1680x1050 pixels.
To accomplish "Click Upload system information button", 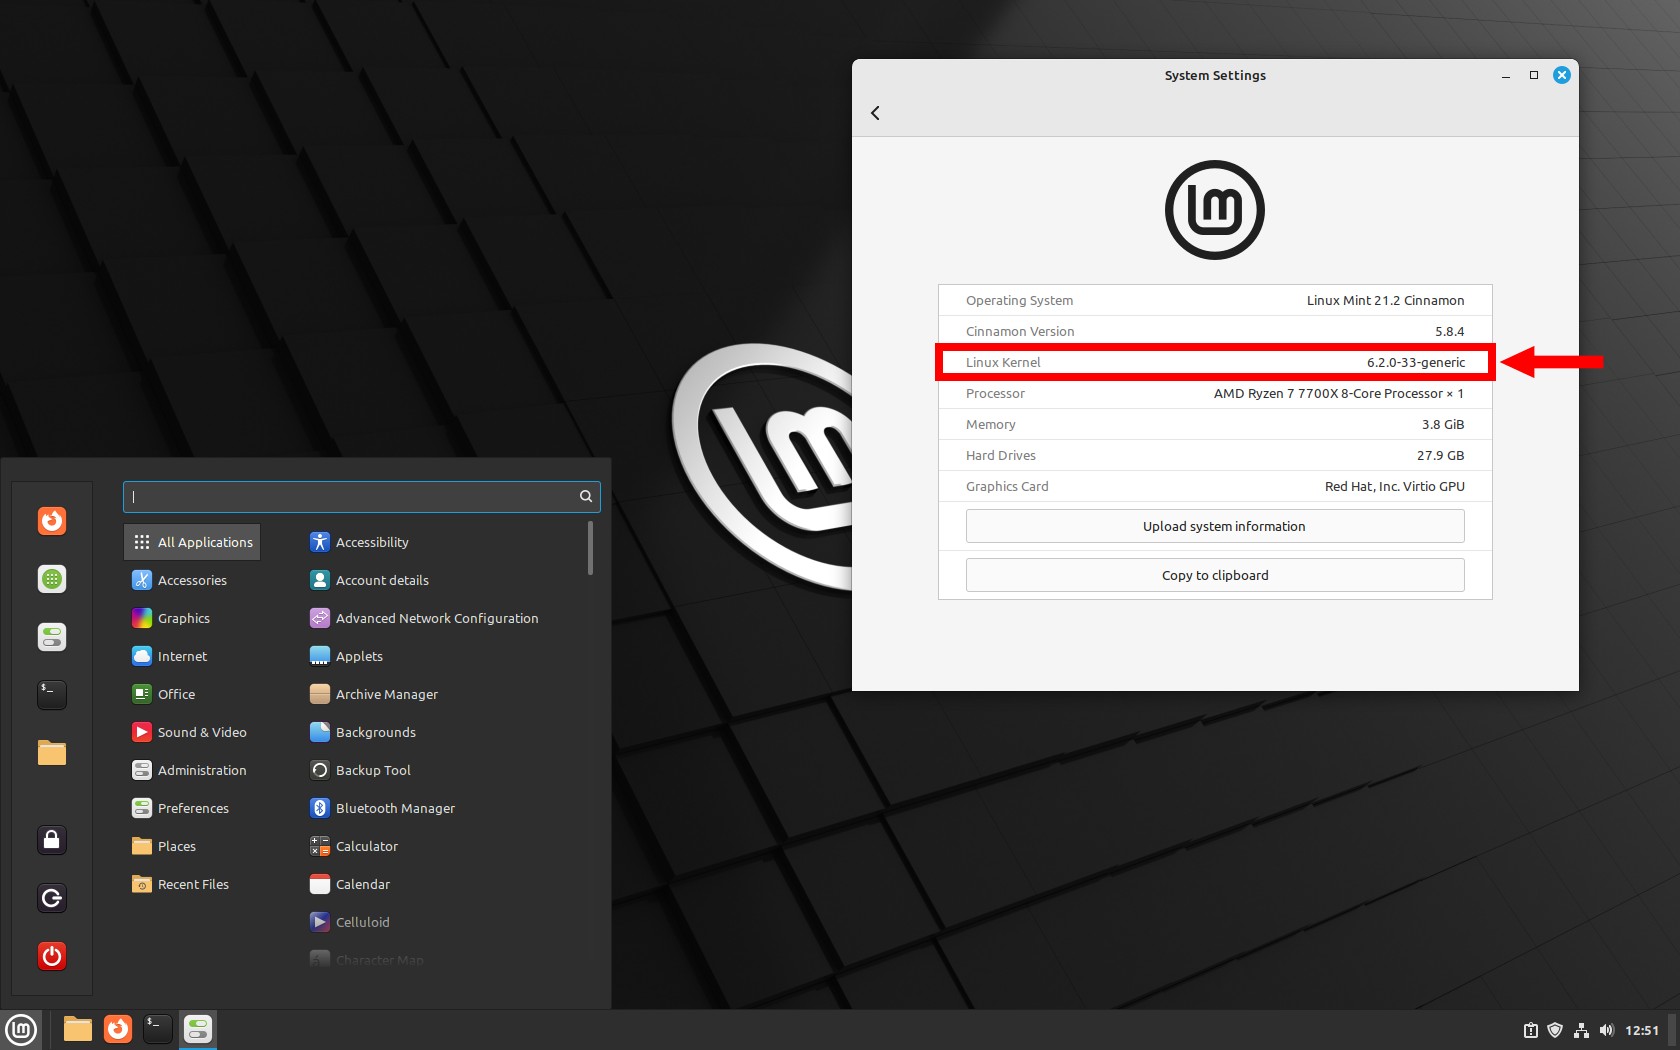I will [1215, 526].
